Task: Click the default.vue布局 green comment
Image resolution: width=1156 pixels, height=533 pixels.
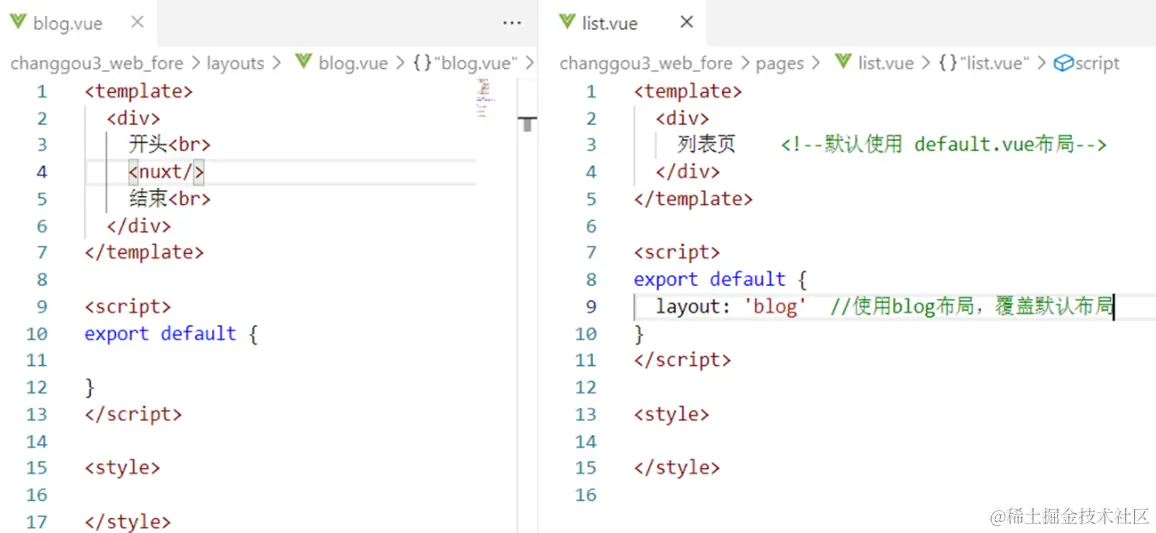Action: click(944, 144)
